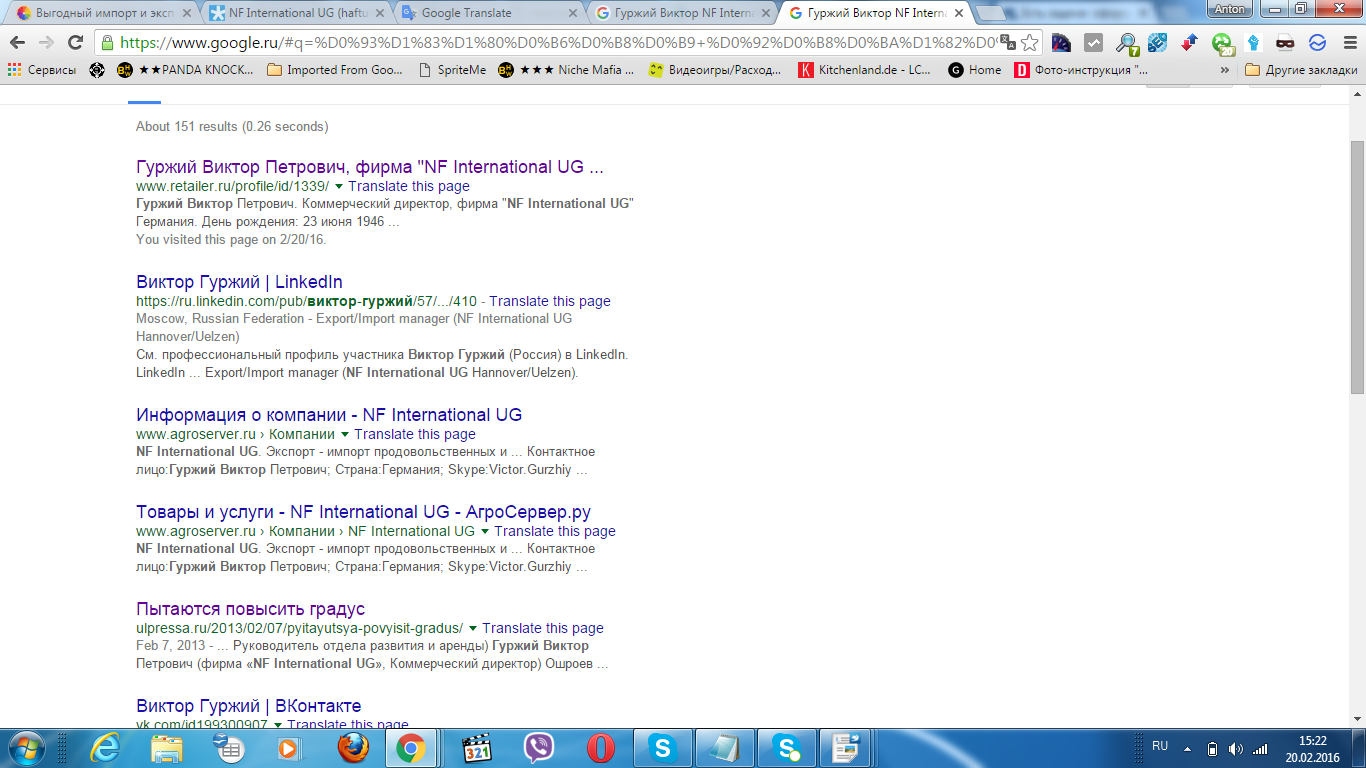
Task: Click the network signal icon in the tray
Action: (1260, 748)
